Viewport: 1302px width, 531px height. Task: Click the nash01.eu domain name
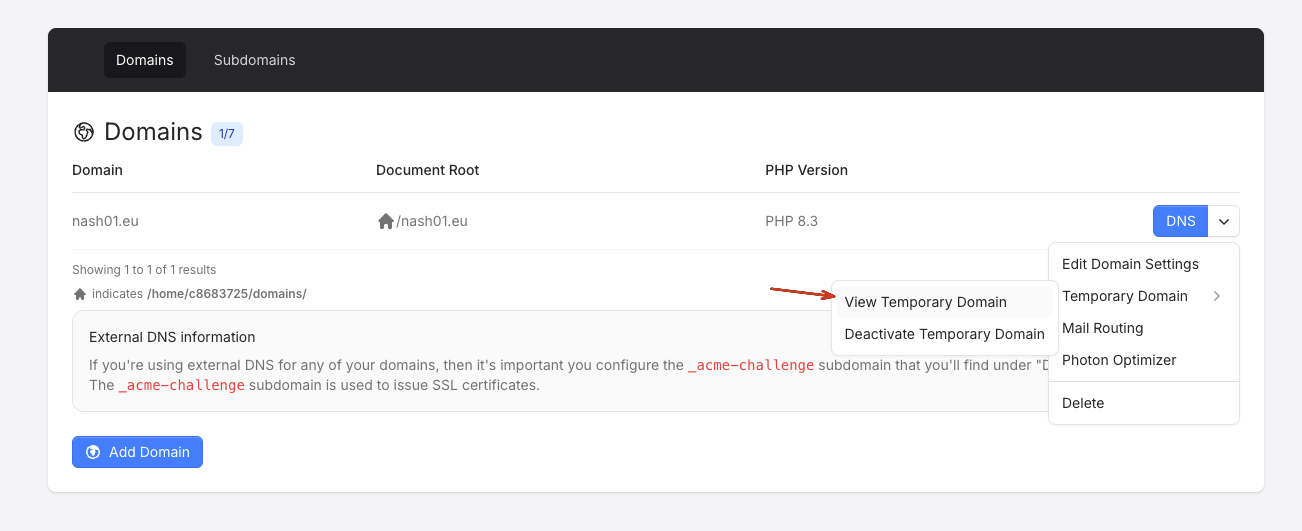(x=105, y=221)
